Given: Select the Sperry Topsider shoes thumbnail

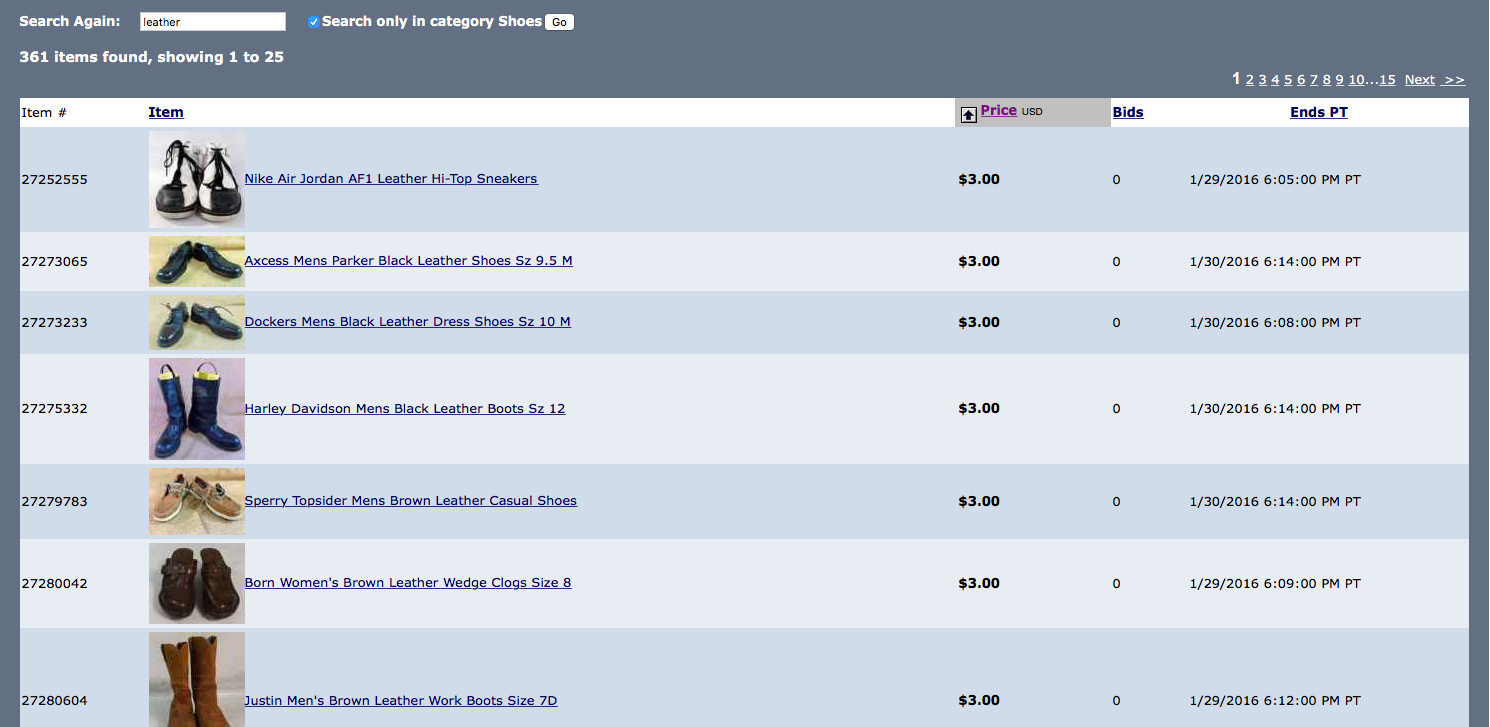Looking at the screenshot, I should (x=196, y=501).
